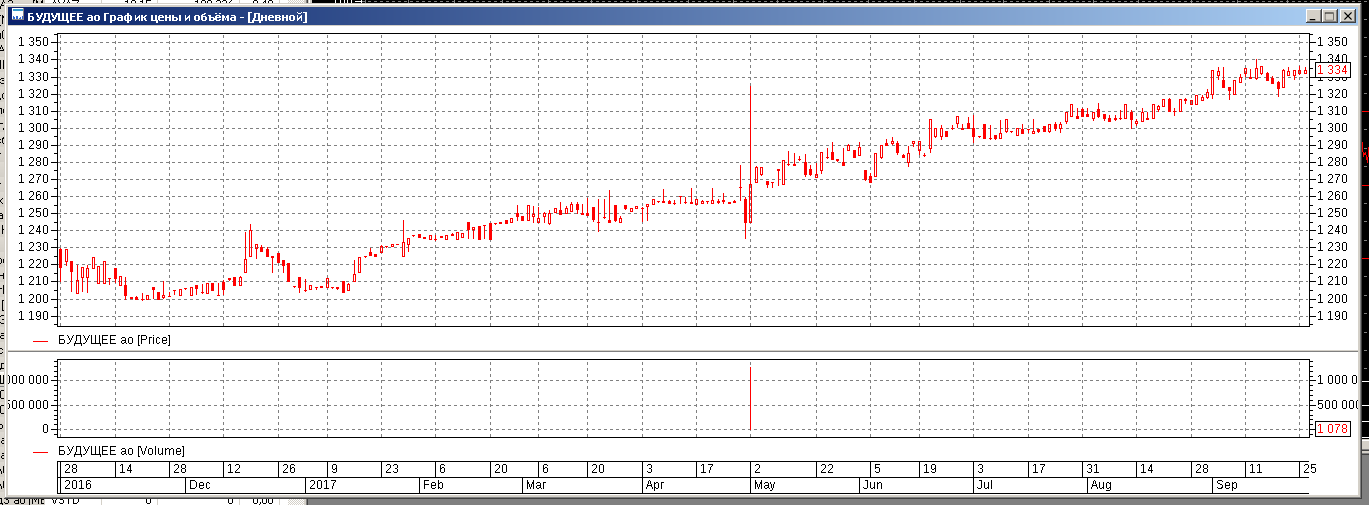Click the '2016' year label on time axis

point(76,485)
